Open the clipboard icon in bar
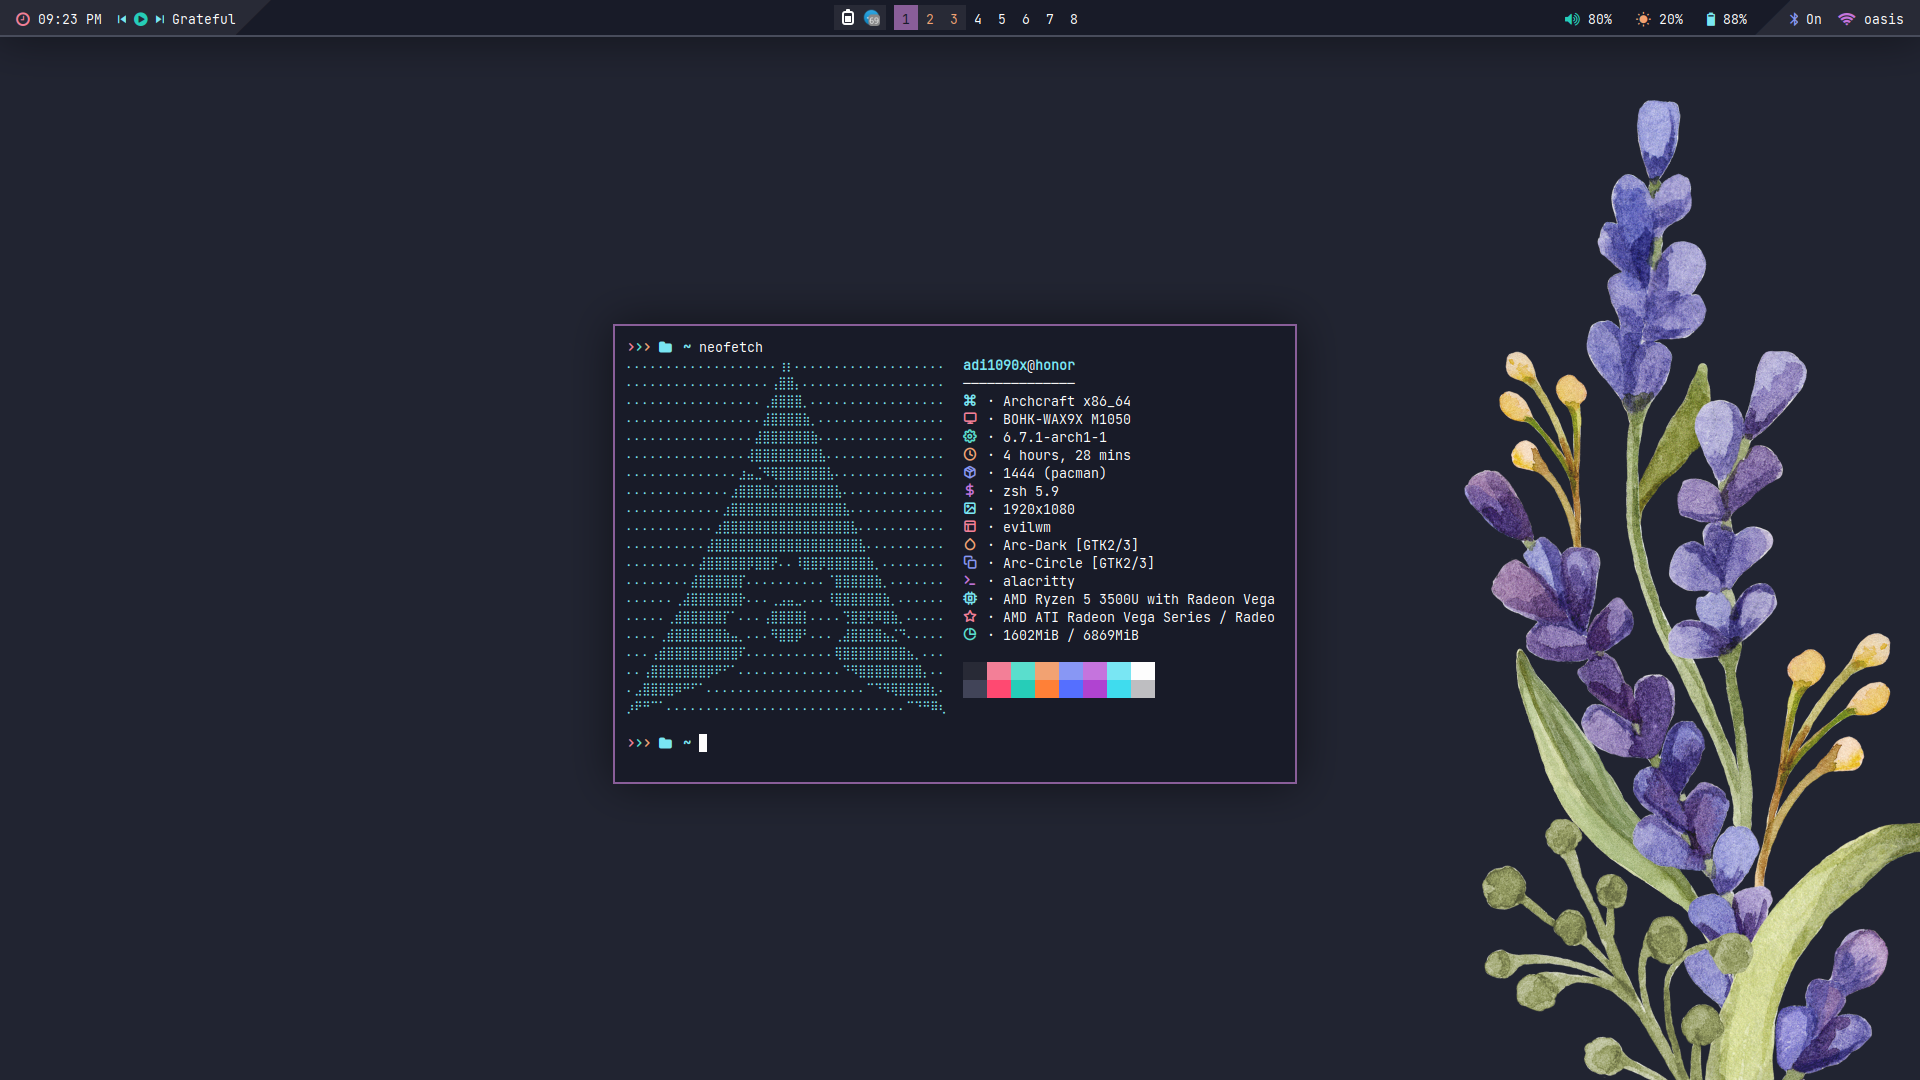 [848, 18]
